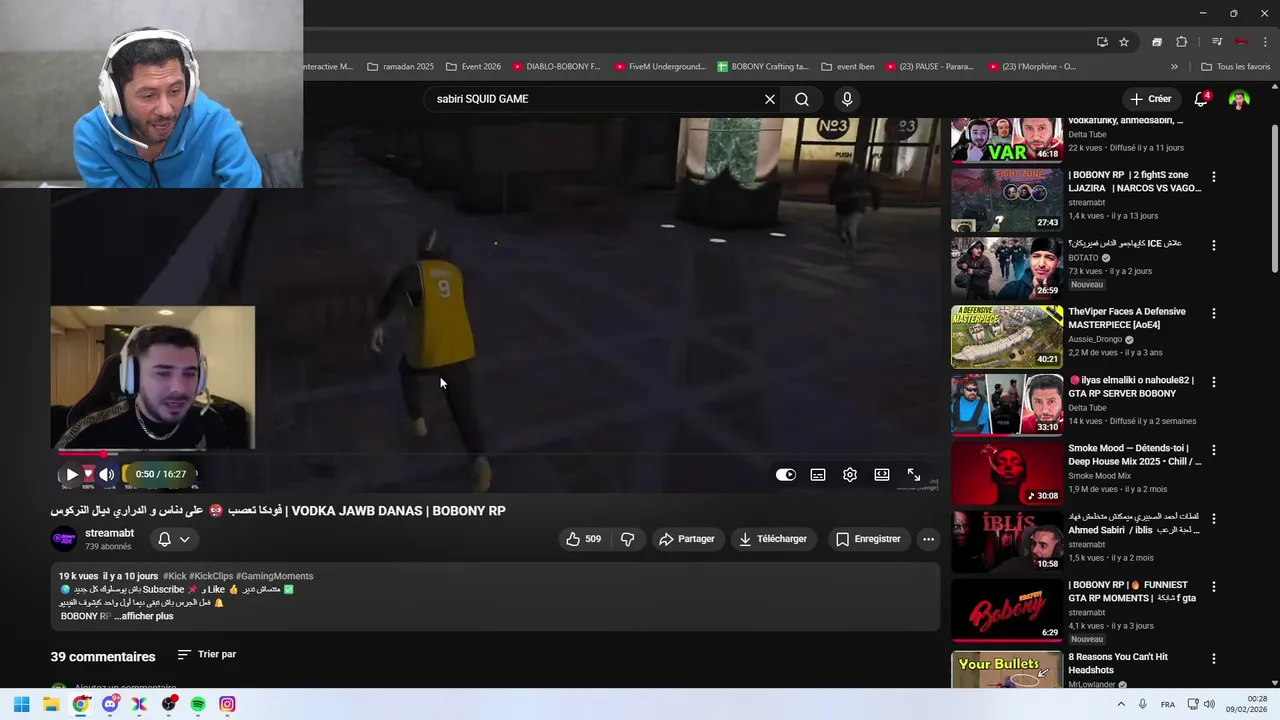
Task: Open options for TheViper AoE4 video
Action: pyautogui.click(x=1214, y=313)
